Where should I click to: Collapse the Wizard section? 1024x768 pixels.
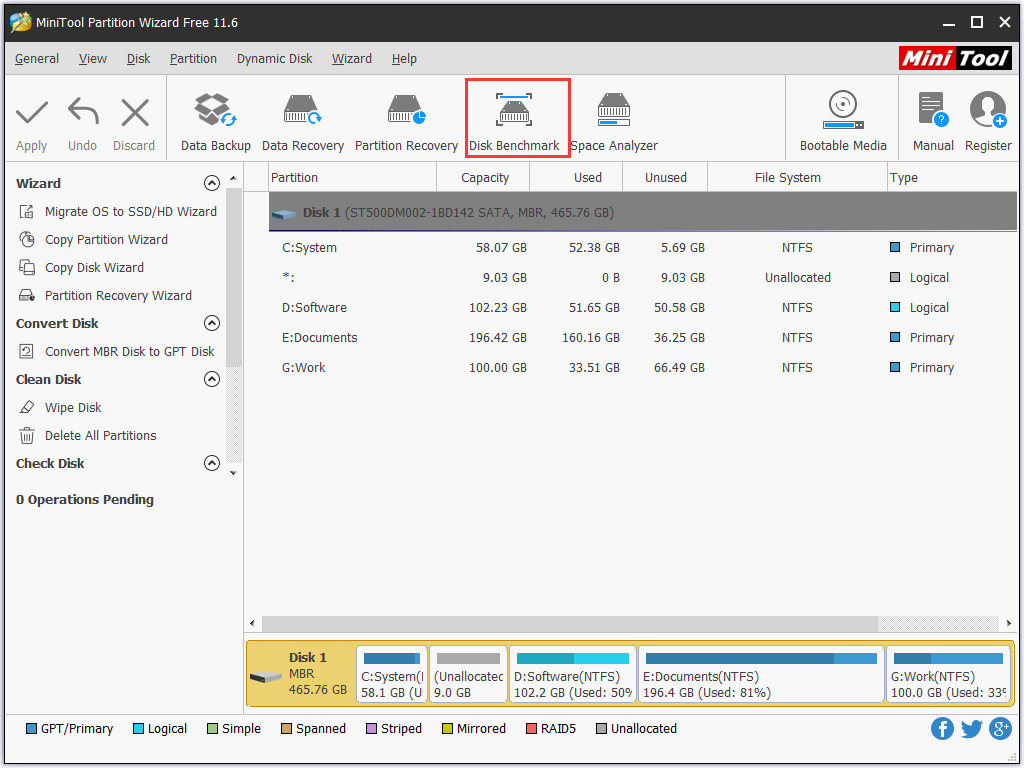212,184
